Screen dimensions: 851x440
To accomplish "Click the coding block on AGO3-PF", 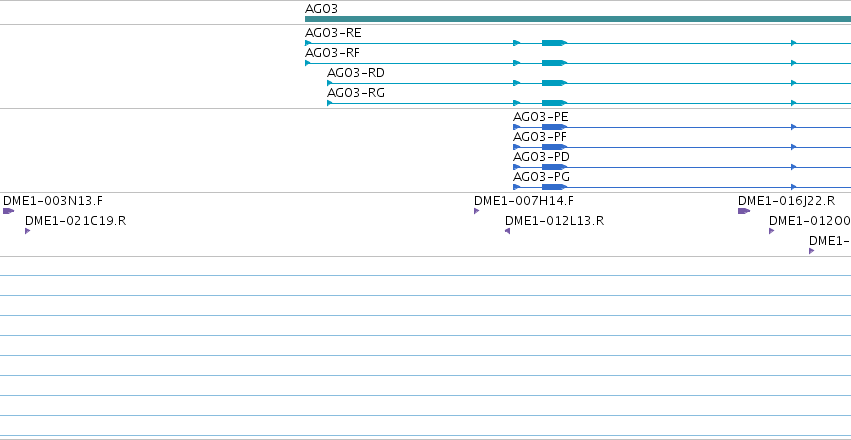I will point(554,147).
